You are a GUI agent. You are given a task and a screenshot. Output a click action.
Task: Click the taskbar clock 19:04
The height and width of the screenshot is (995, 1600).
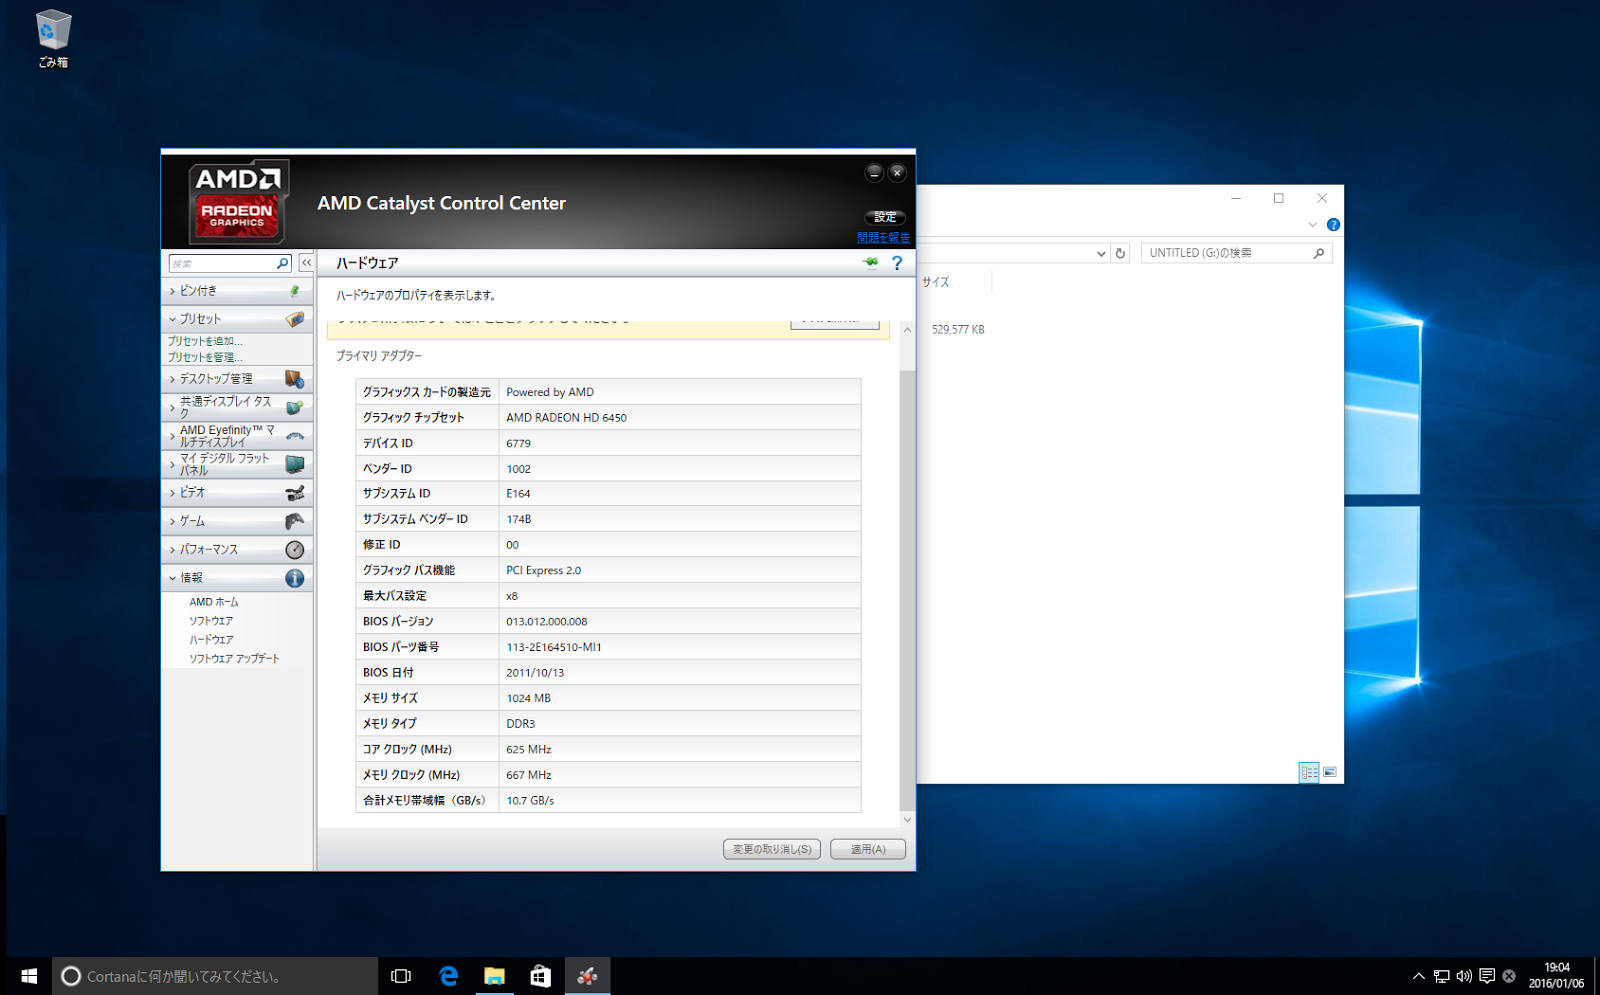[x=1556, y=968]
